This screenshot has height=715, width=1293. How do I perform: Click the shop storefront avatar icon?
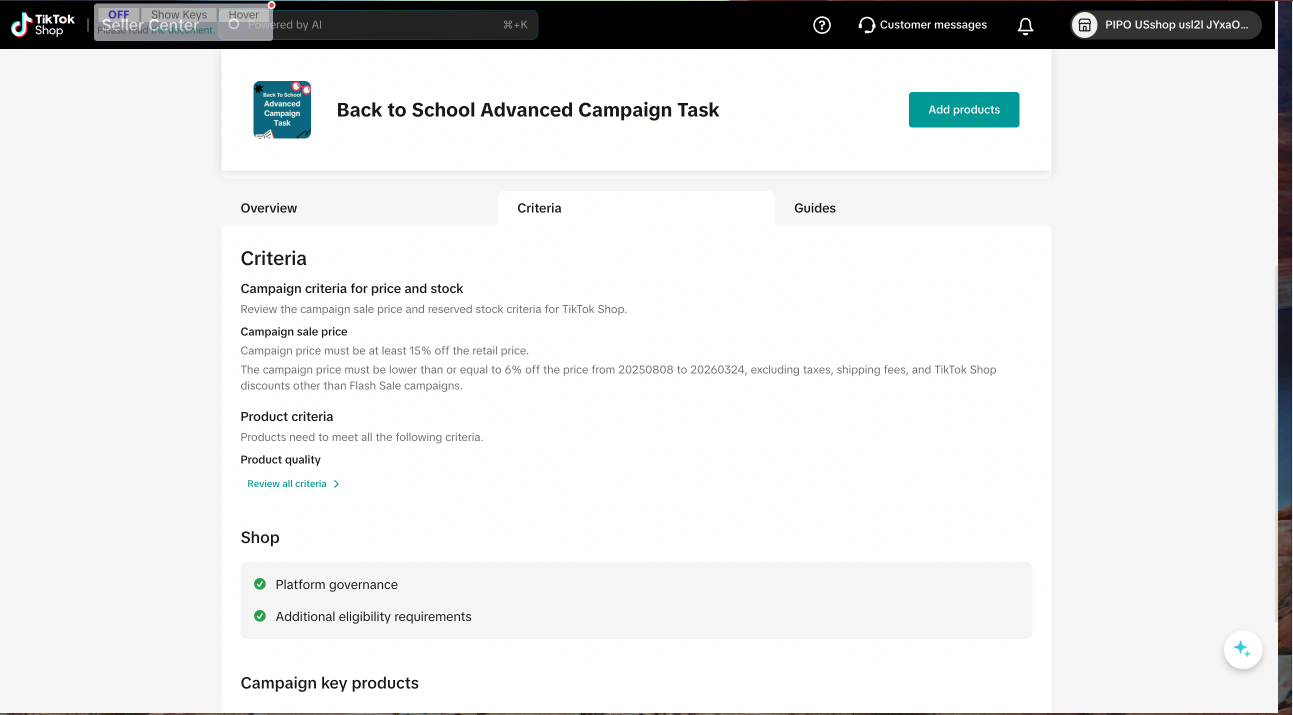tap(1084, 25)
